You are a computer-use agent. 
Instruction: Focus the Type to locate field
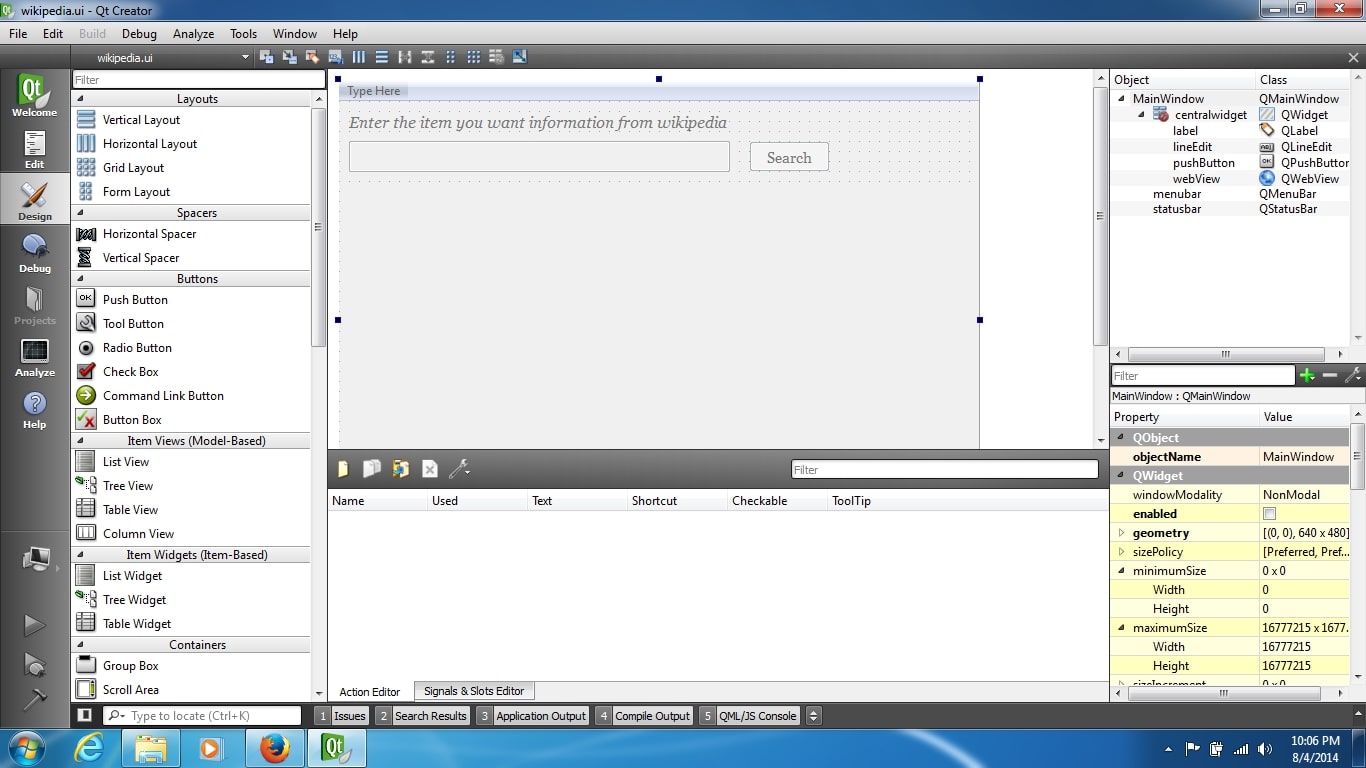[202, 716]
